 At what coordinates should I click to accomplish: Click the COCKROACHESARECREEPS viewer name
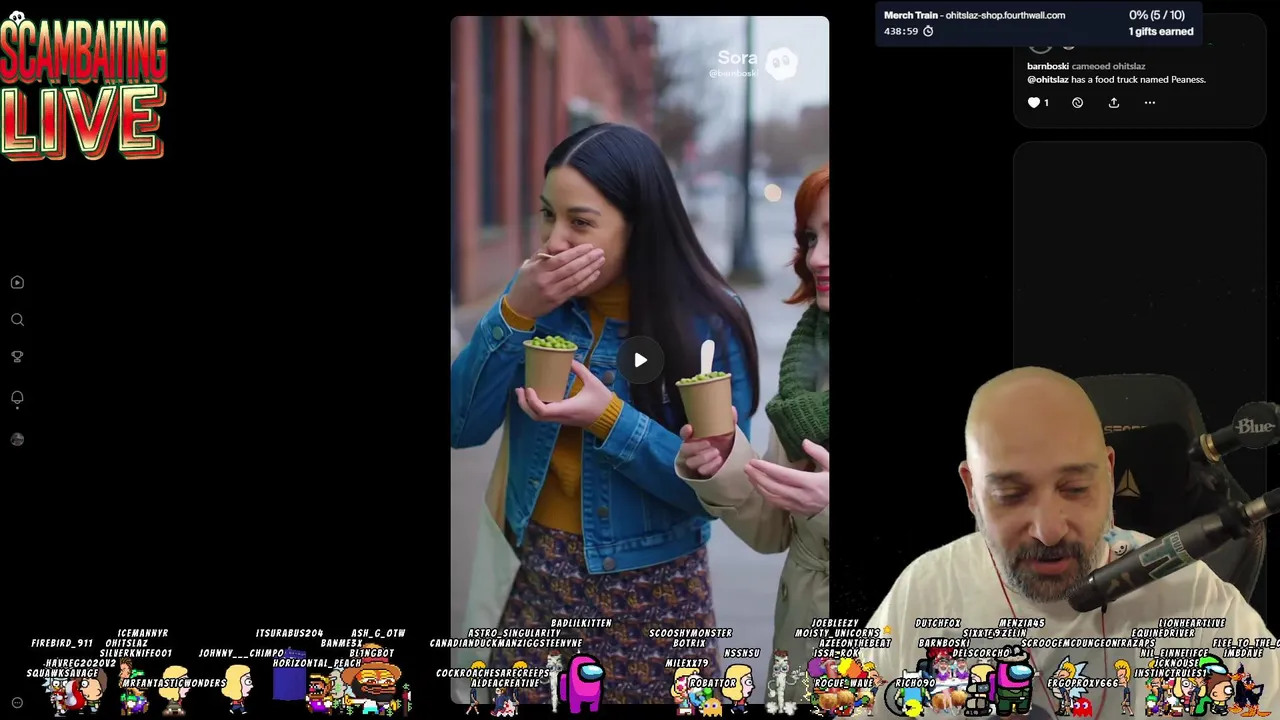tap(493, 673)
